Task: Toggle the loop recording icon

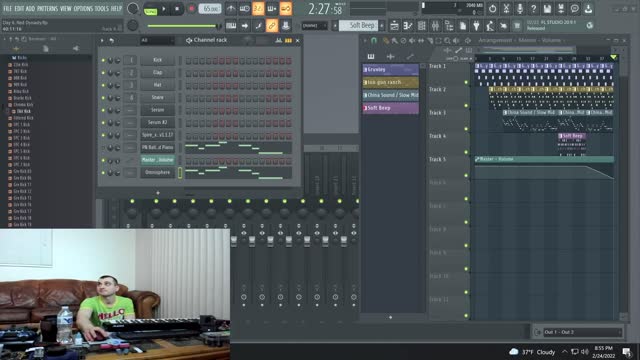Action: pyautogui.click(x=286, y=9)
